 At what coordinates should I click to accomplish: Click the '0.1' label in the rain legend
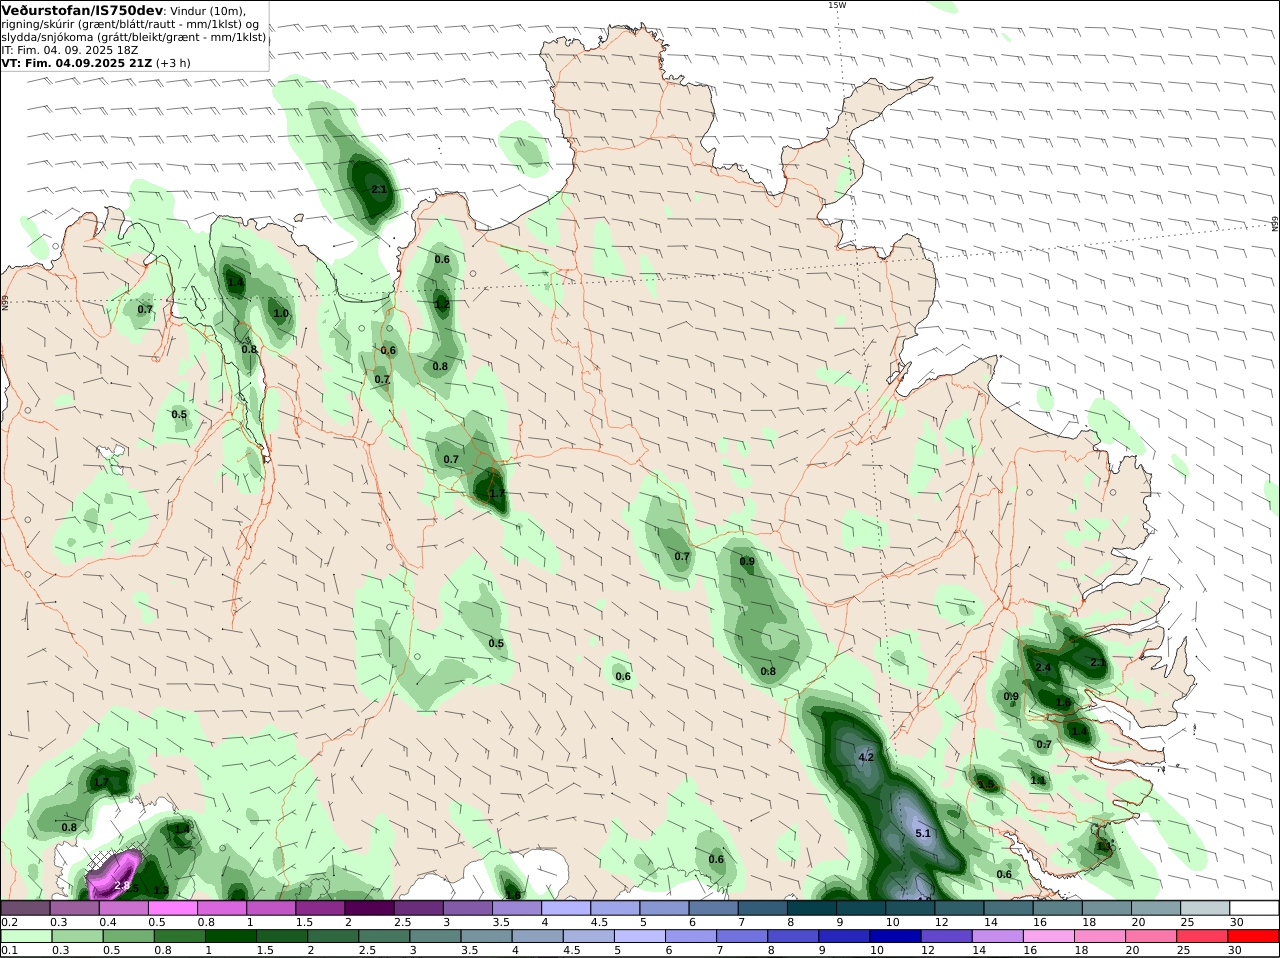pyautogui.click(x=9, y=950)
